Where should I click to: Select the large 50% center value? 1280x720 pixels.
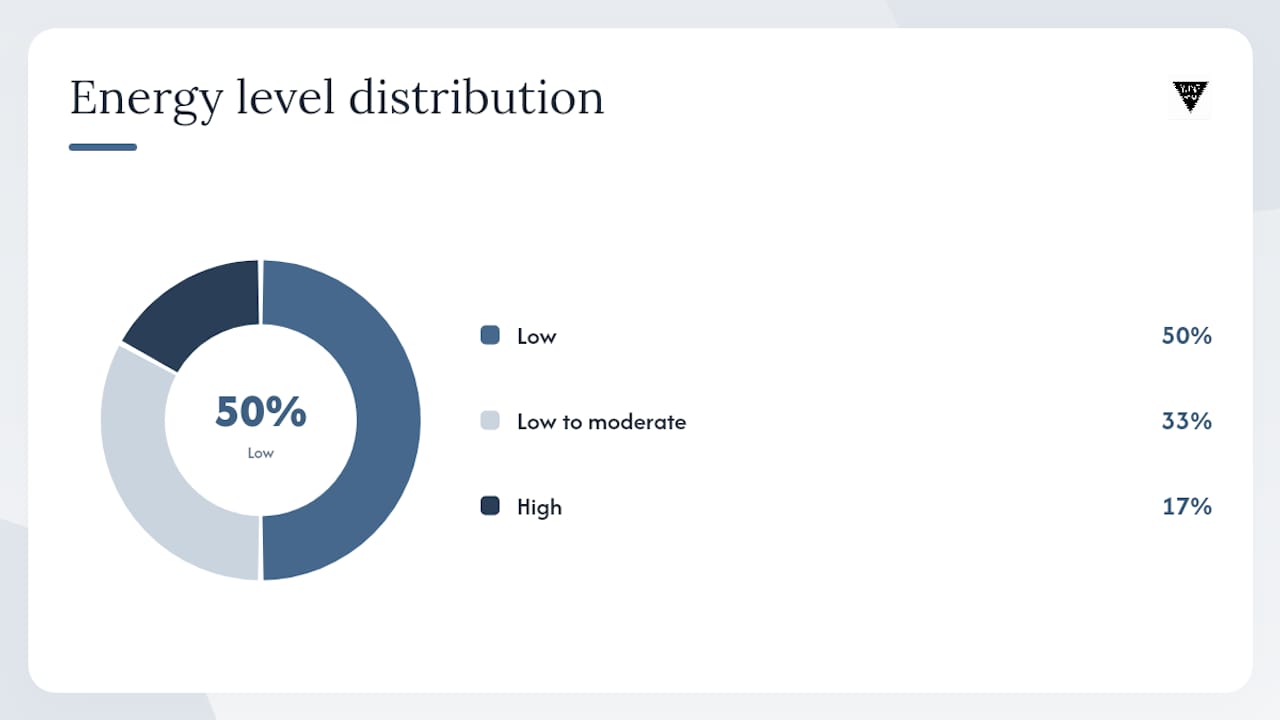(261, 412)
